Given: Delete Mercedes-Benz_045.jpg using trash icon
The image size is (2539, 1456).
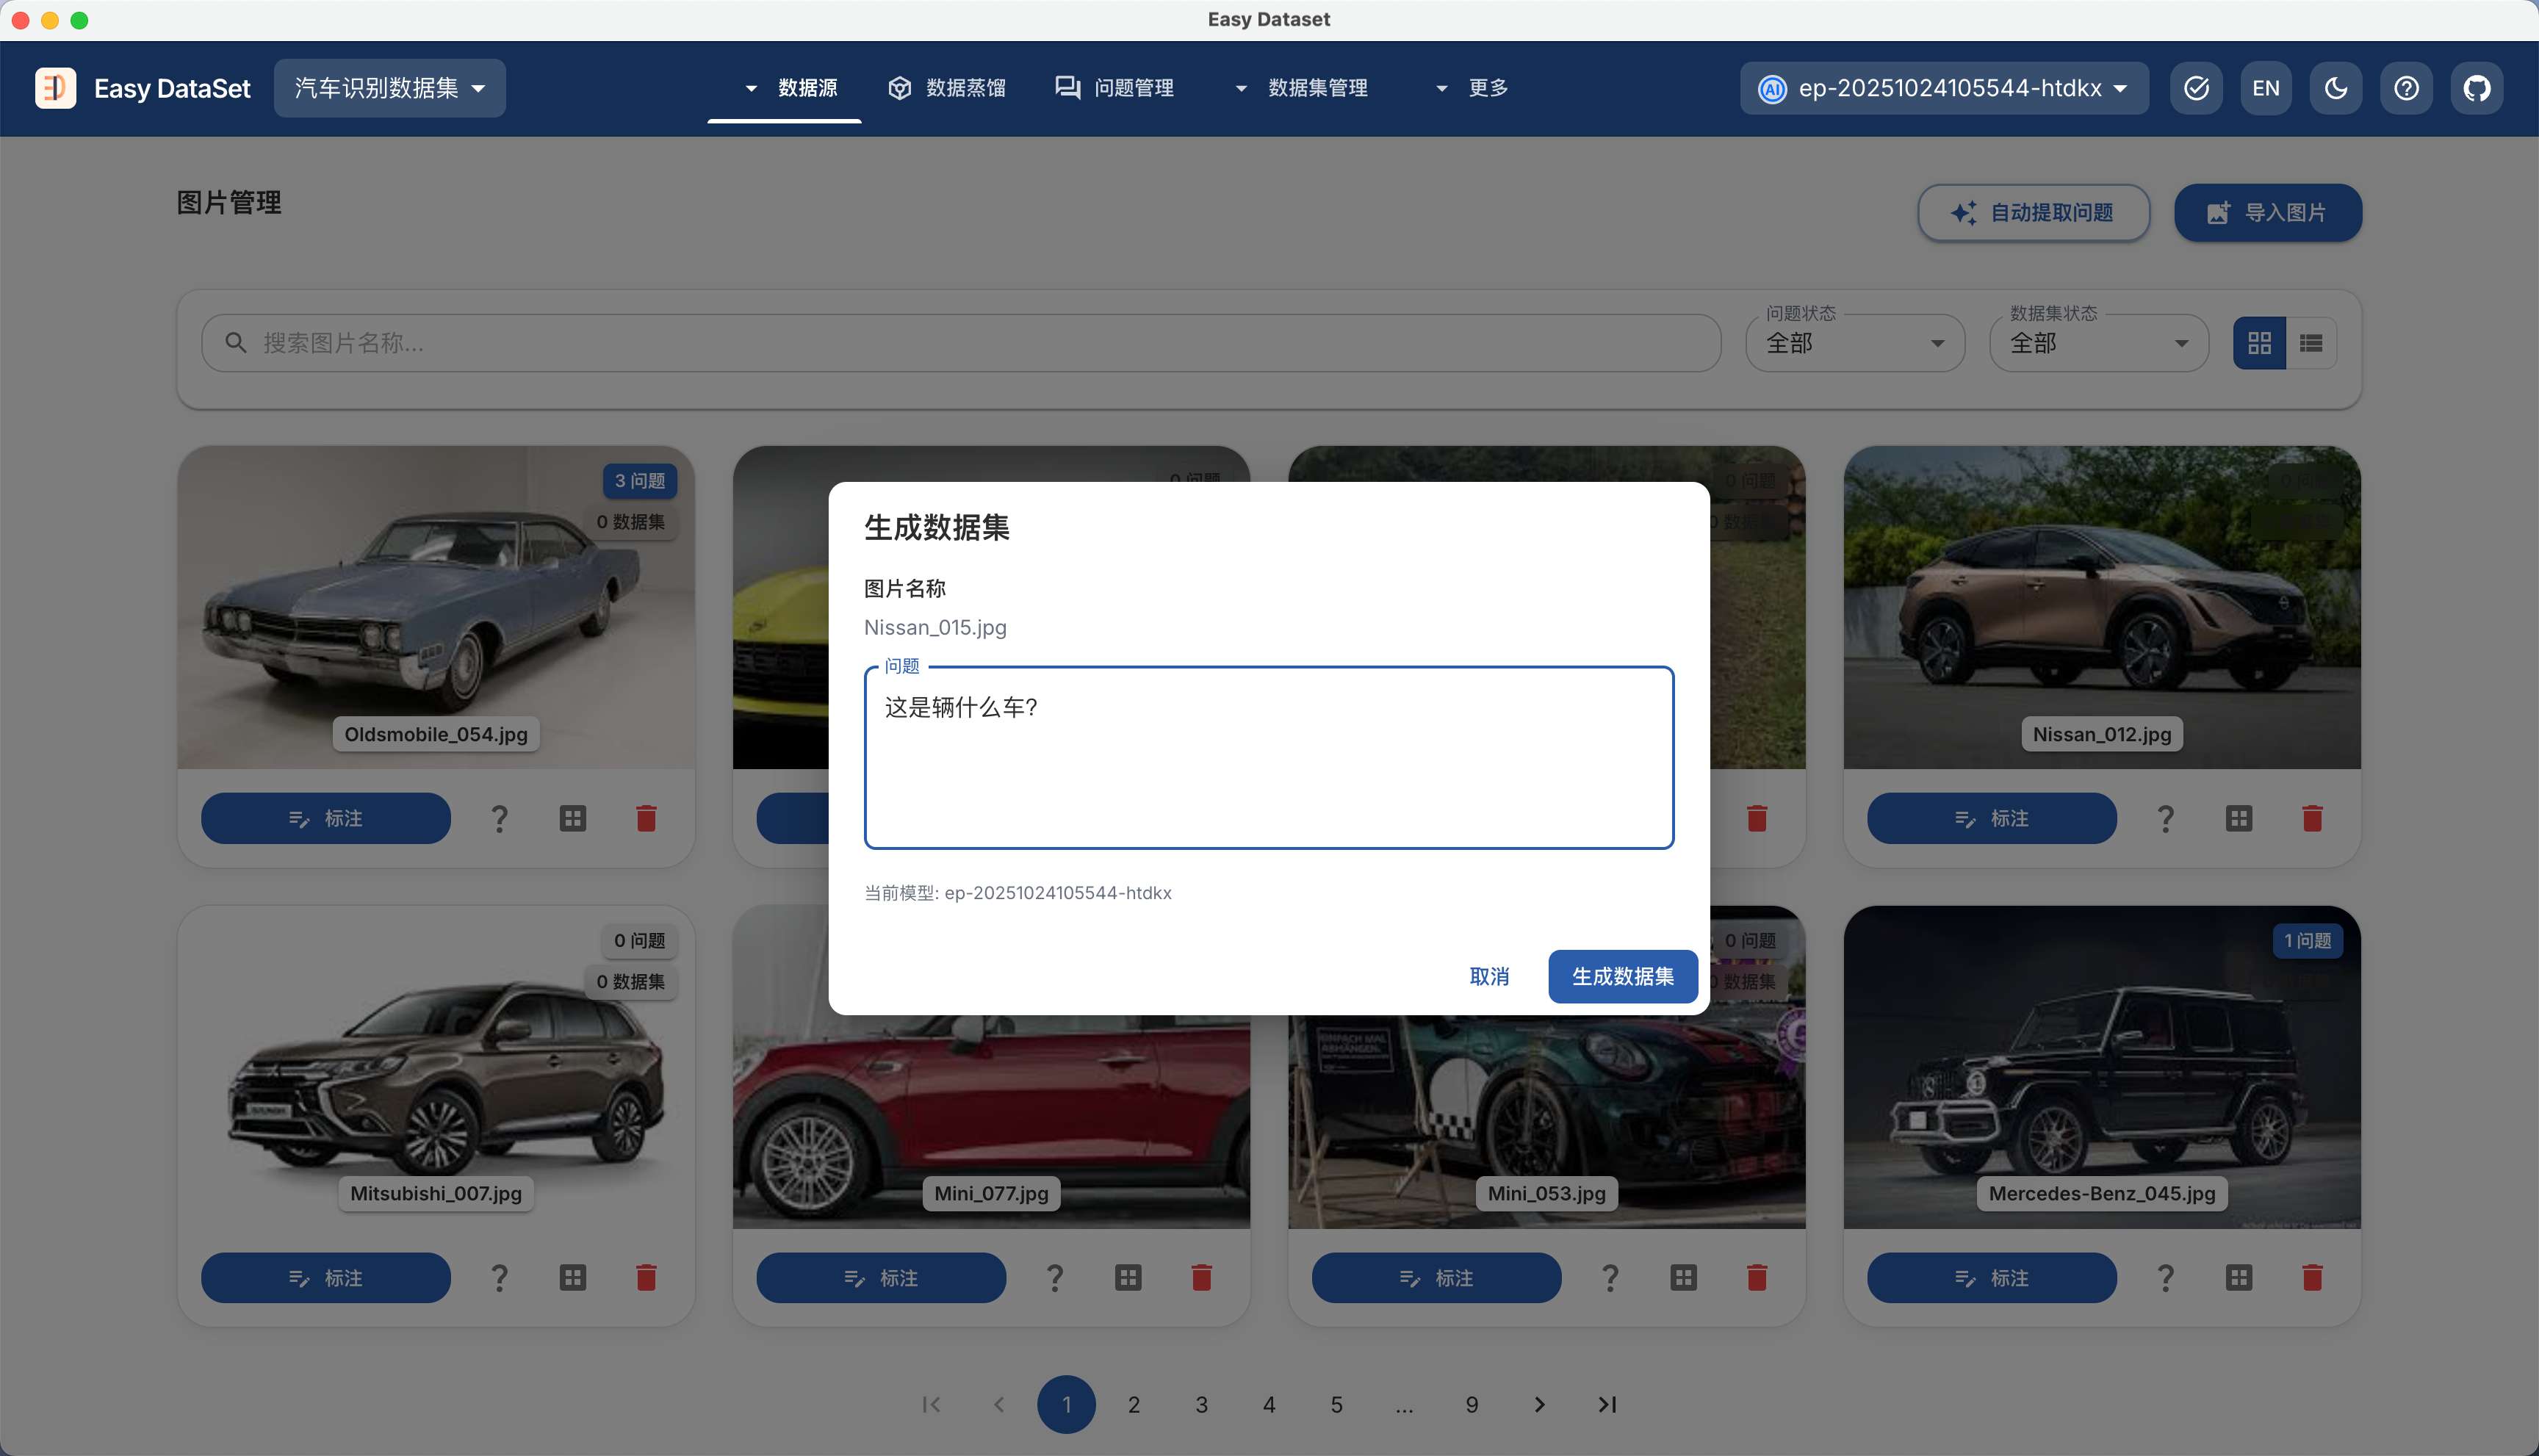Looking at the screenshot, I should pos(2312,1277).
